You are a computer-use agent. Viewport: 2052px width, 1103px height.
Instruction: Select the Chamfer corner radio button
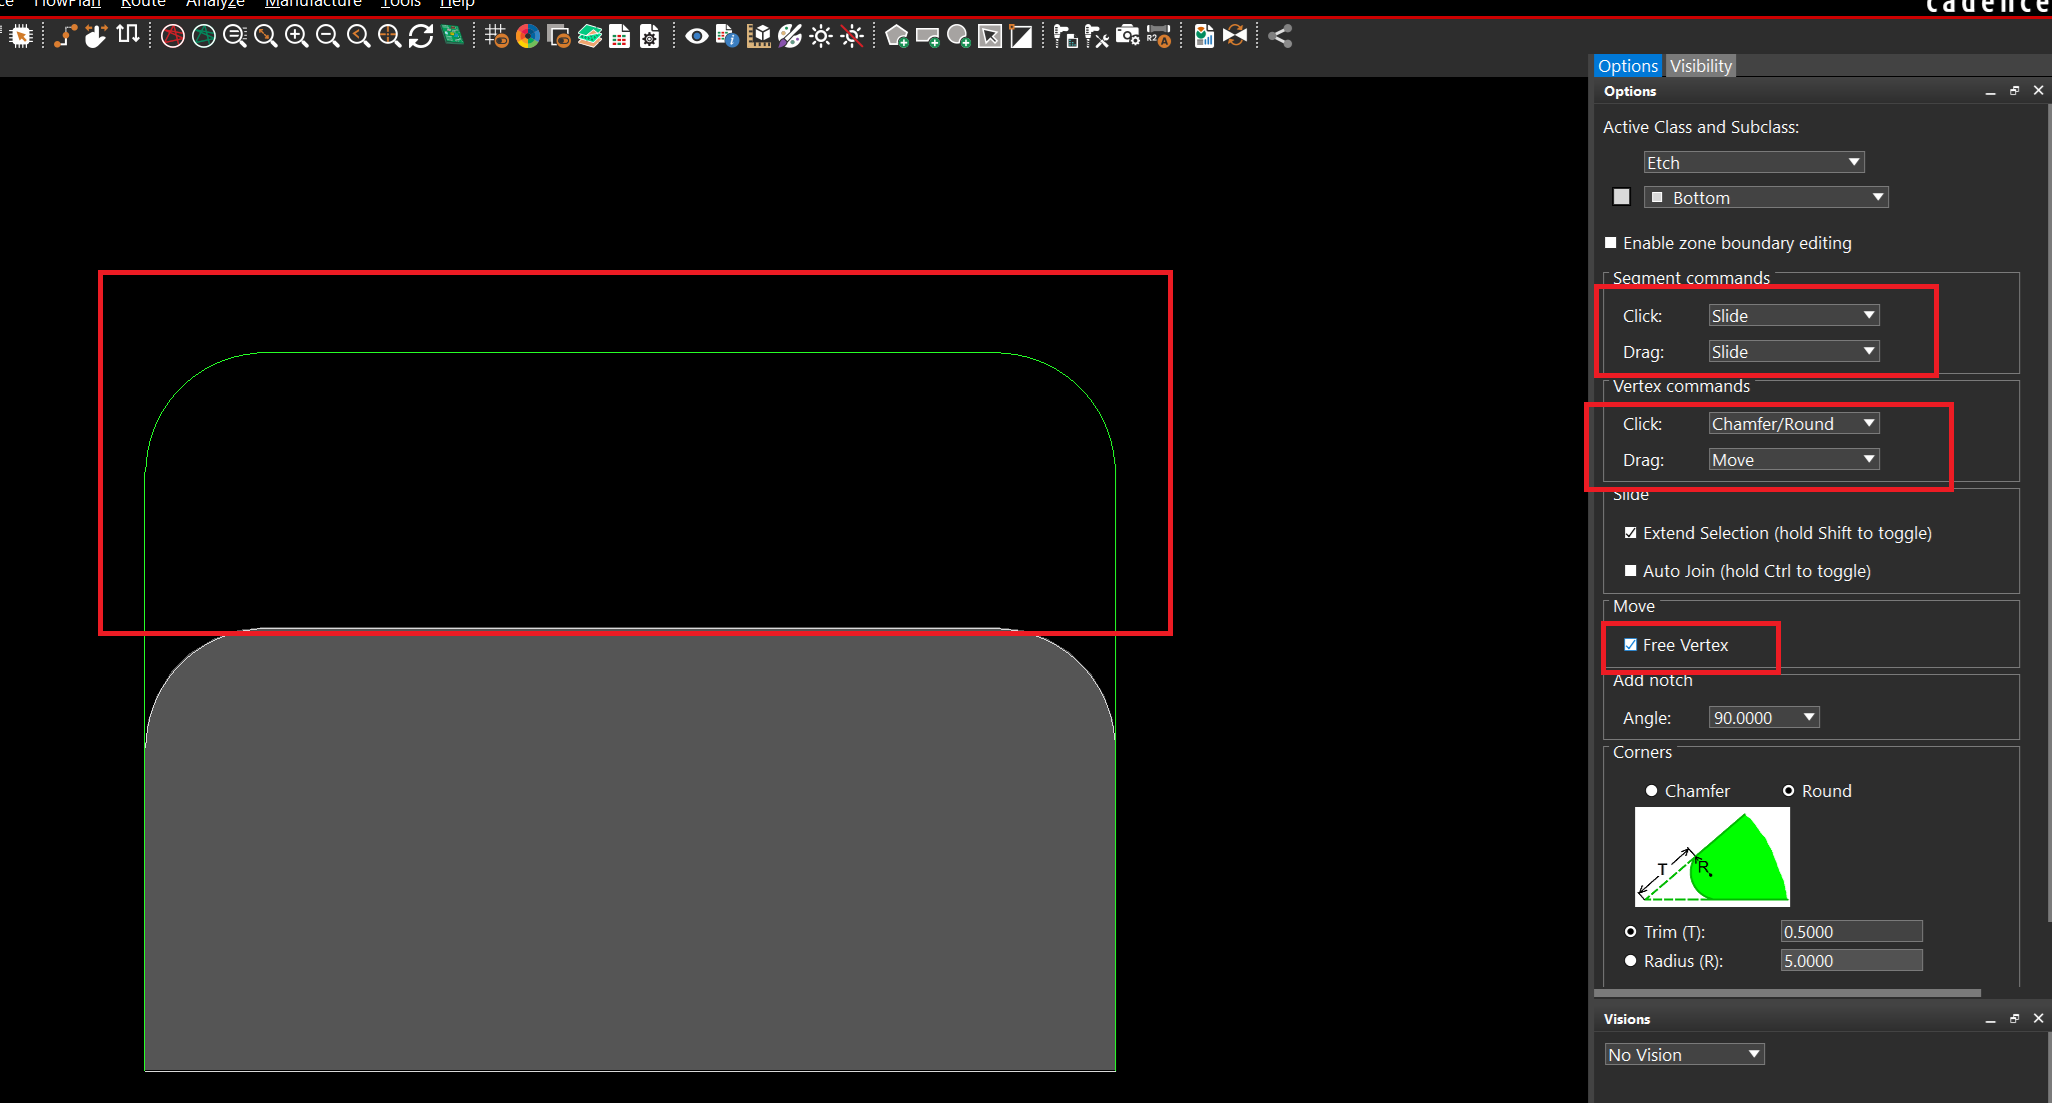[x=1652, y=791]
